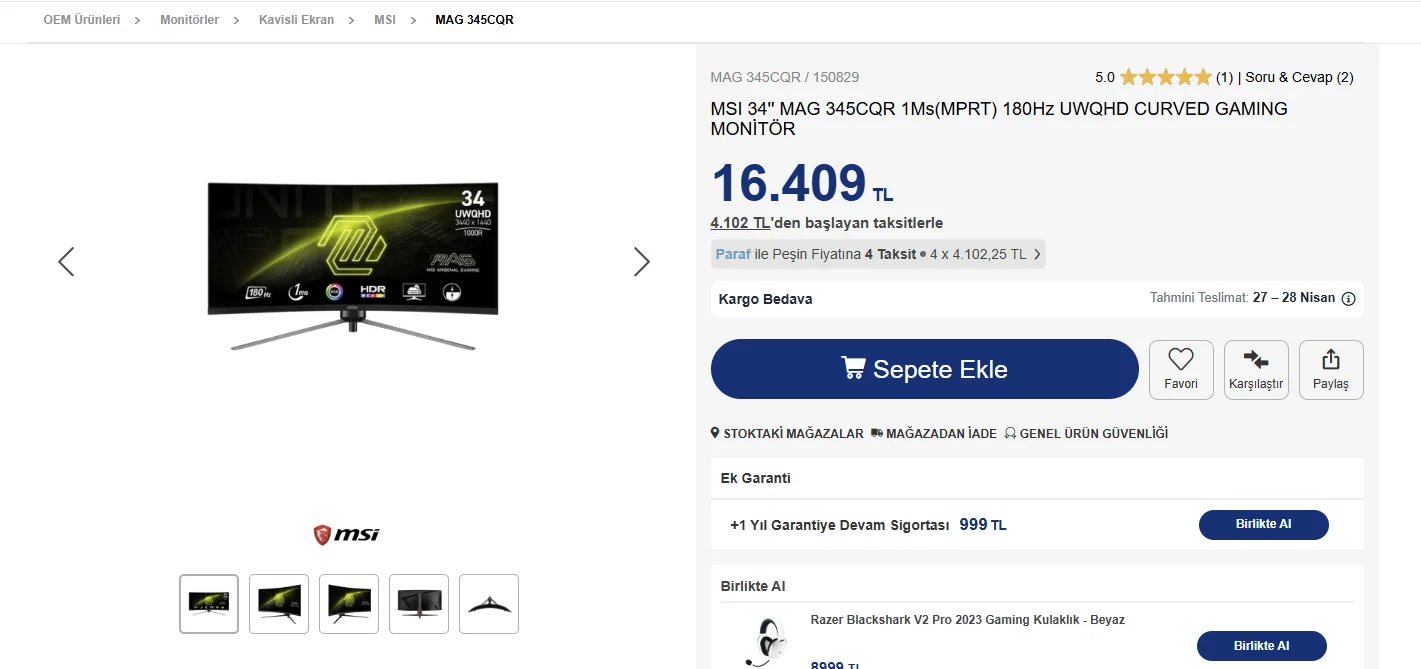Select the second monitor thumbnail
This screenshot has height=669, width=1421.
pos(279,604)
